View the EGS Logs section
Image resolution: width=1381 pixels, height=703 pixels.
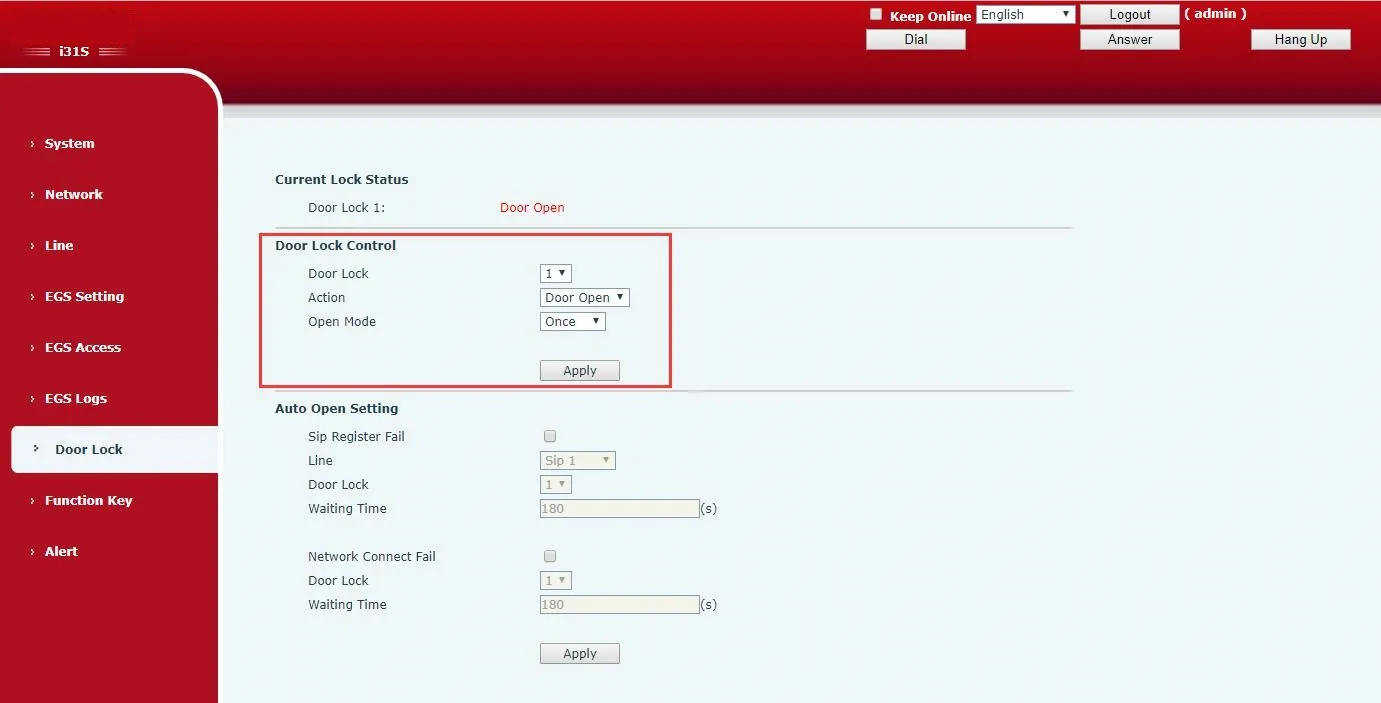click(x=76, y=398)
